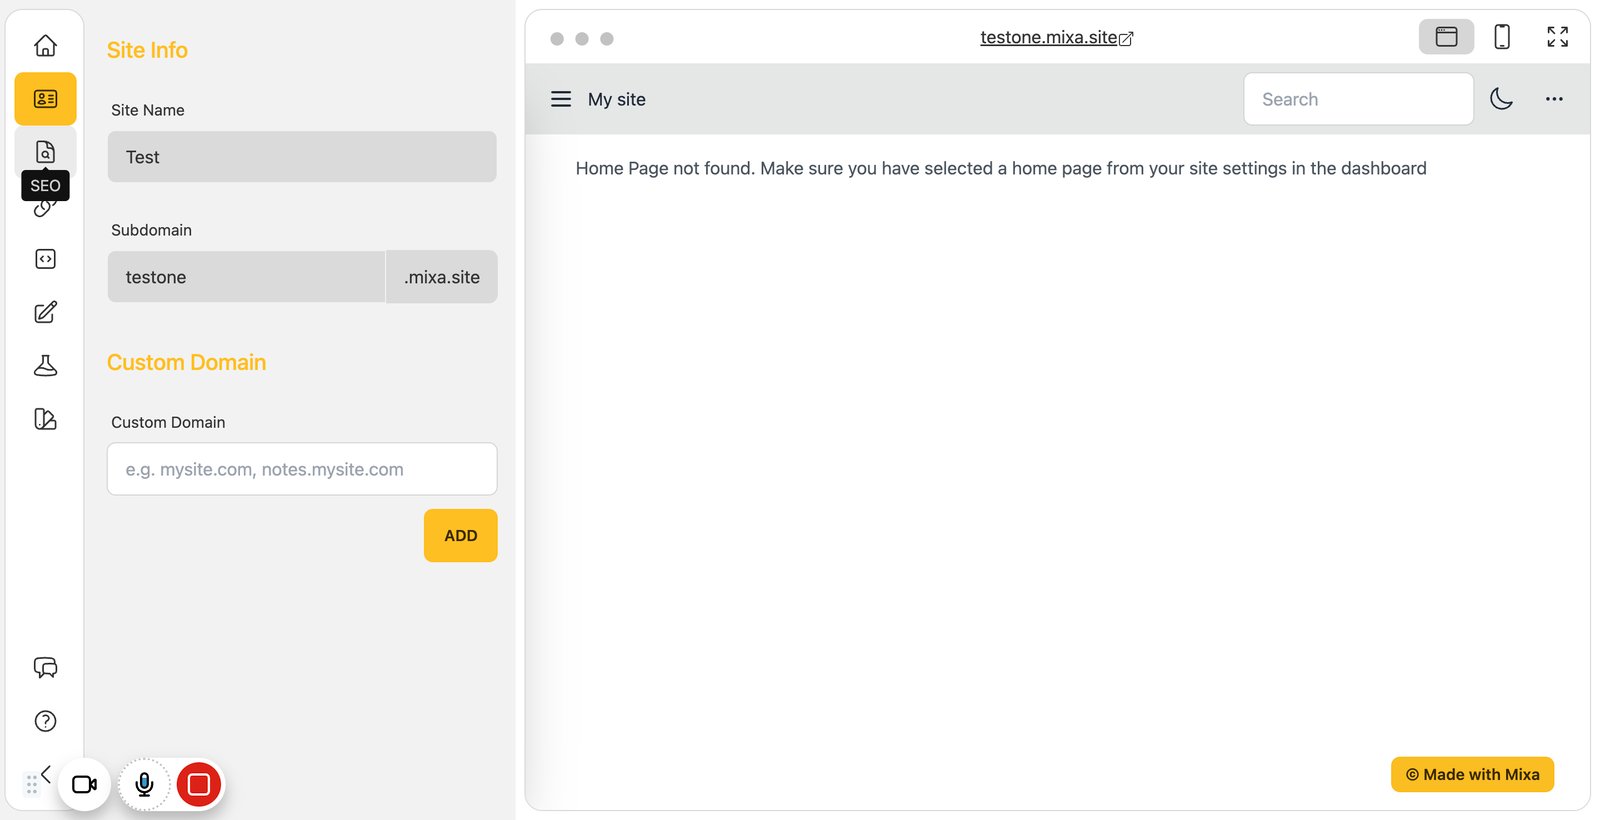Switch preview to desktop view
The image size is (1600, 820).
(1446, 37)
